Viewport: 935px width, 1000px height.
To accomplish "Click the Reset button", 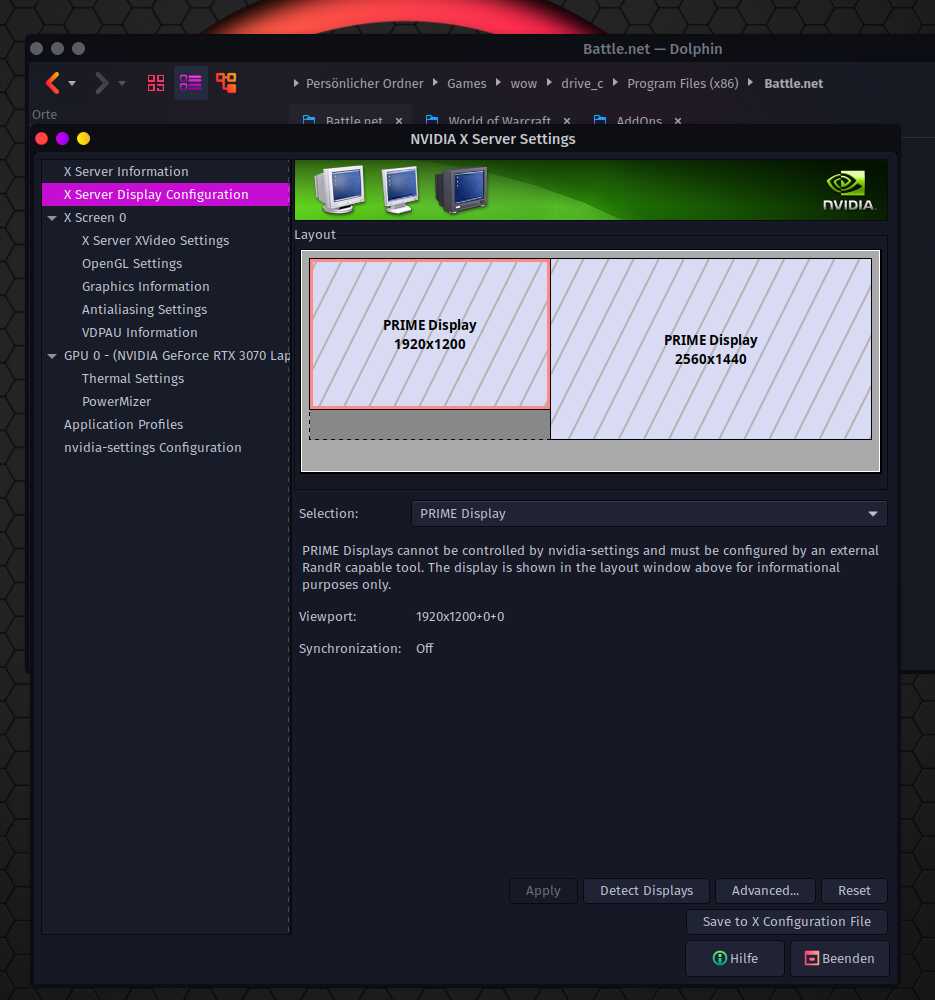I will (854, 890).
